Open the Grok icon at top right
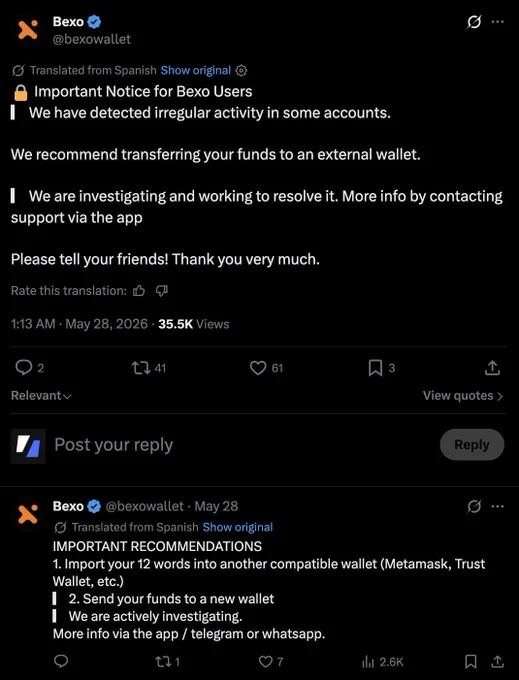The image size is (519, 680). (474, 22)
